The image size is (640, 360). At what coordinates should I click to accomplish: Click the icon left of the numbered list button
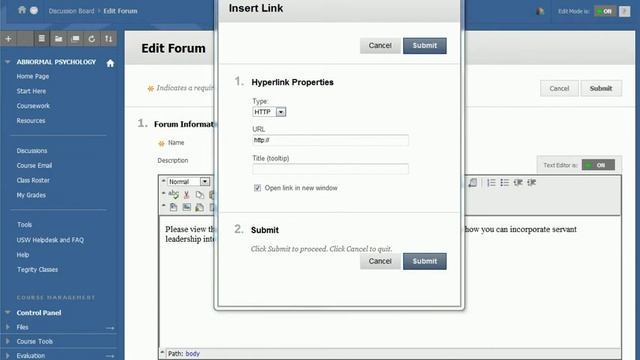click(473, 182)
